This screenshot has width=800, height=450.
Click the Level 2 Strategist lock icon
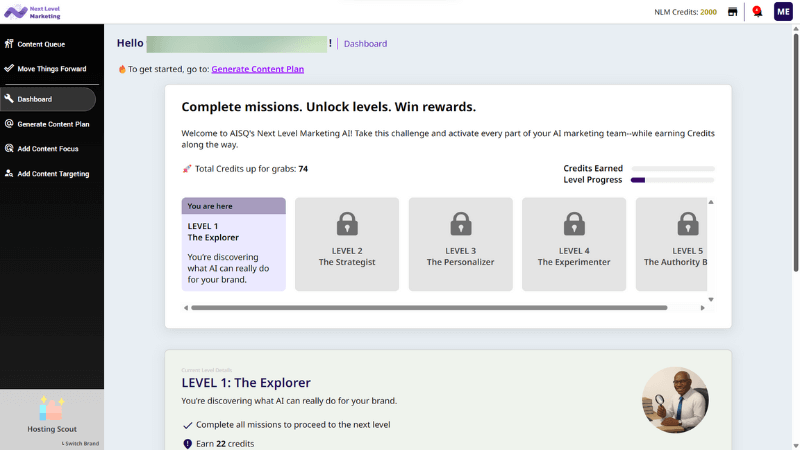(x=347, y=223)
